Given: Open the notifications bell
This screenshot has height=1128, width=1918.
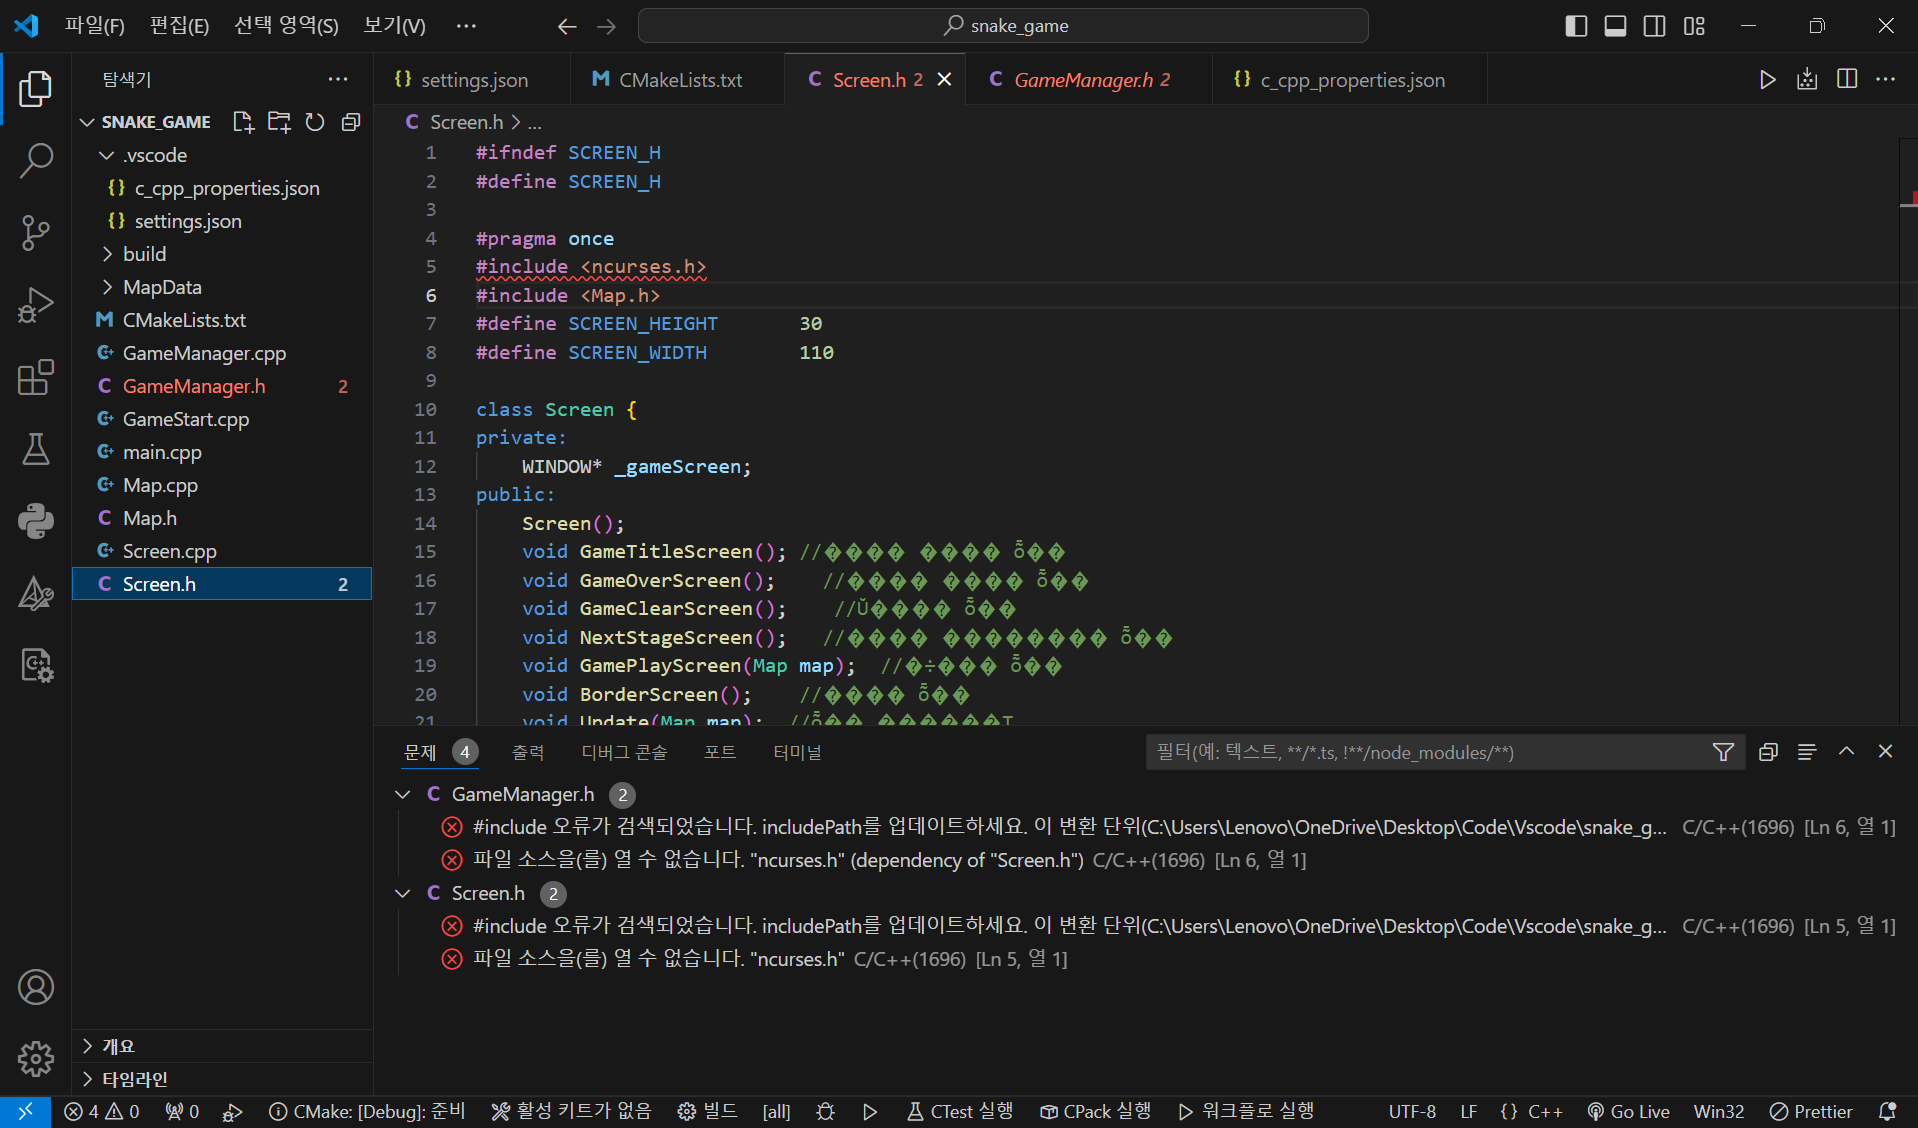Looking at the screenshot, I should click(x=1887, y=1111).
